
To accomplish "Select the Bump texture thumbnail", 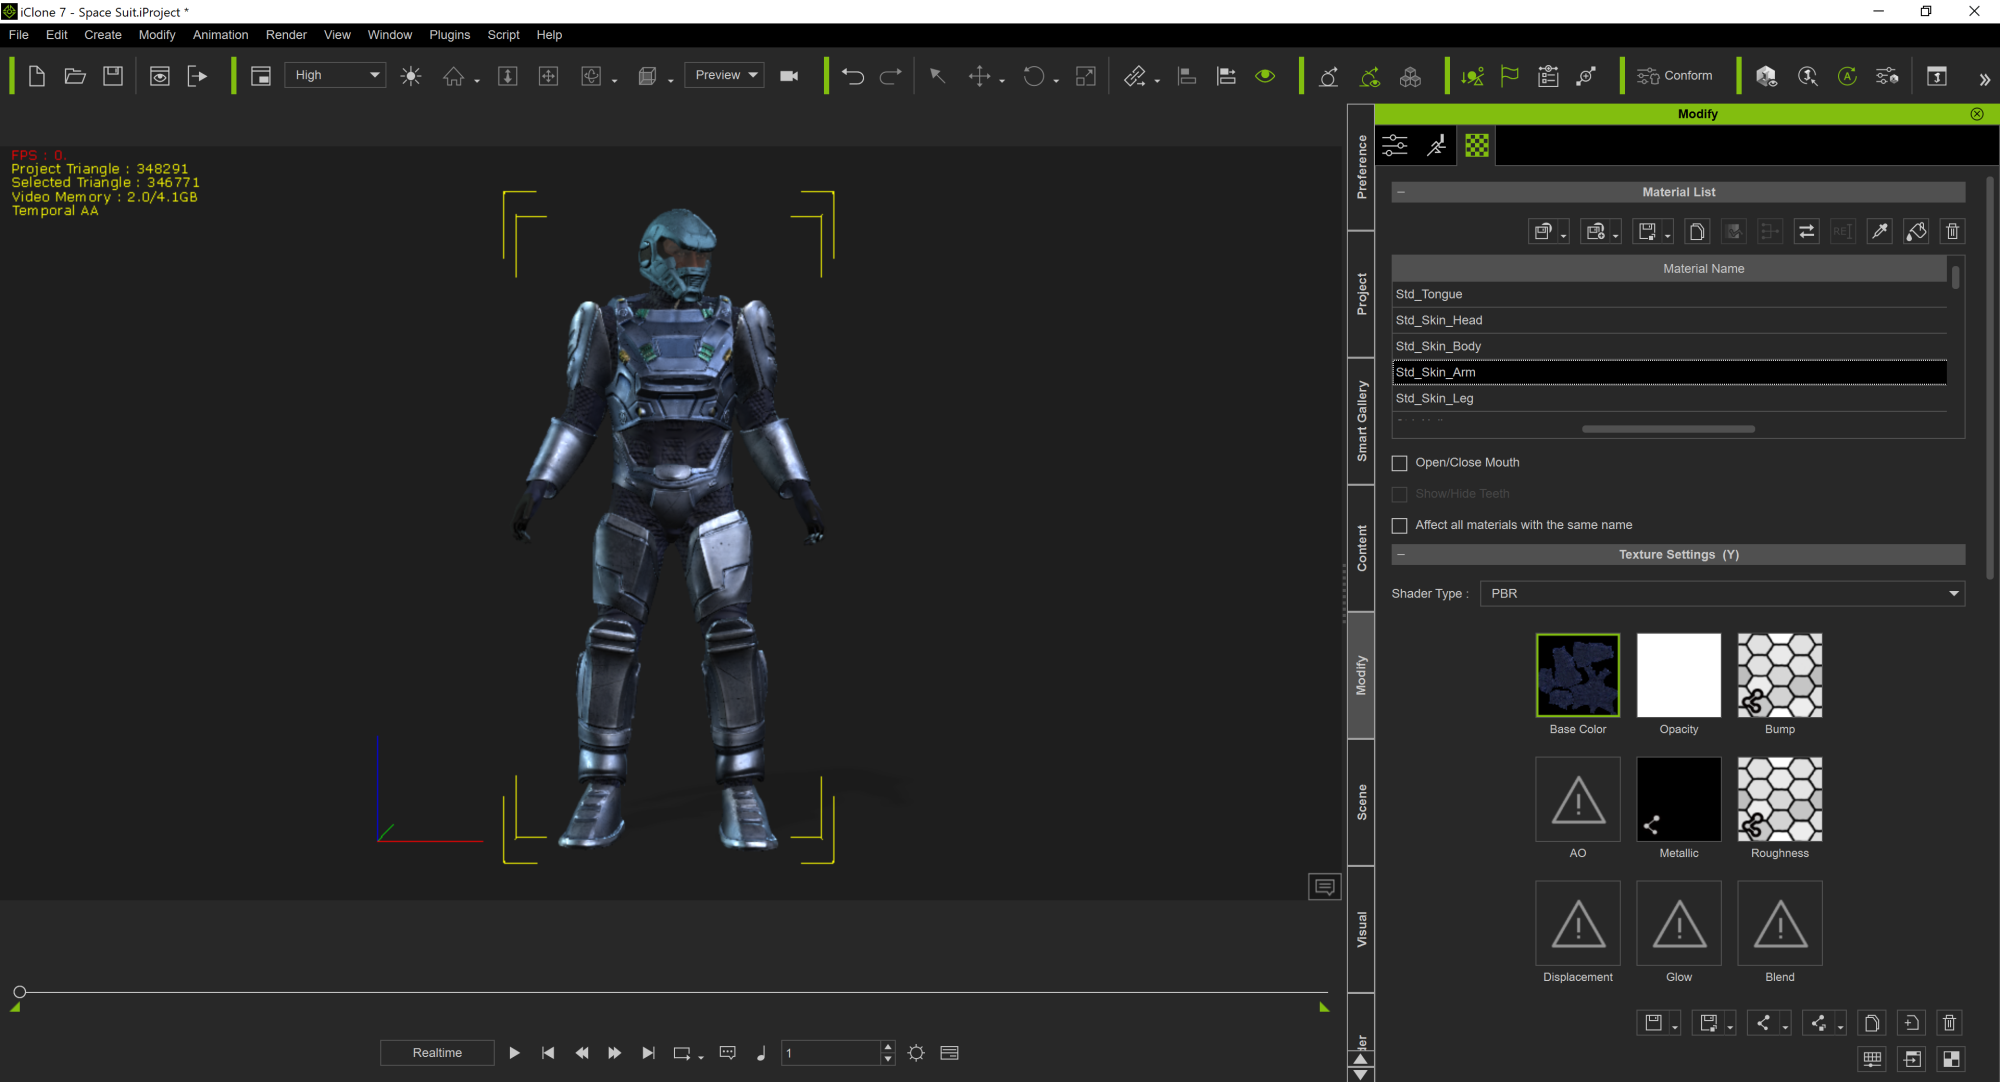I will pos(1780,675).
